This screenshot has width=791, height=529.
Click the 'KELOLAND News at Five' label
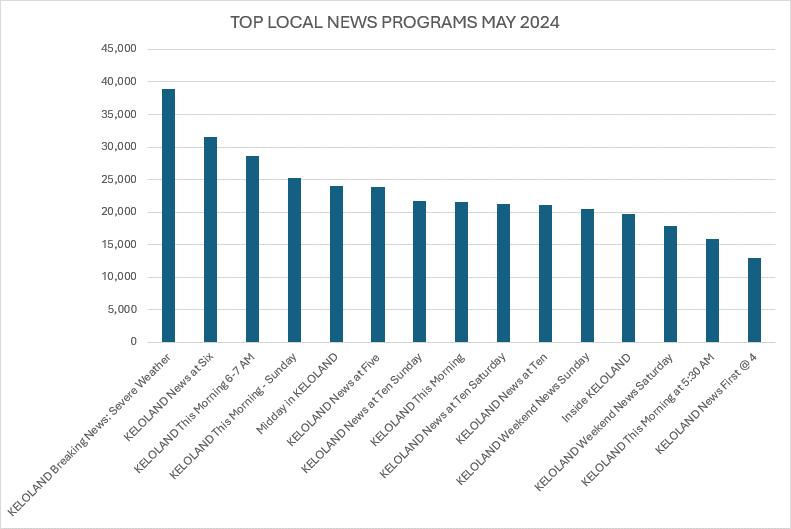click(333, 399)
